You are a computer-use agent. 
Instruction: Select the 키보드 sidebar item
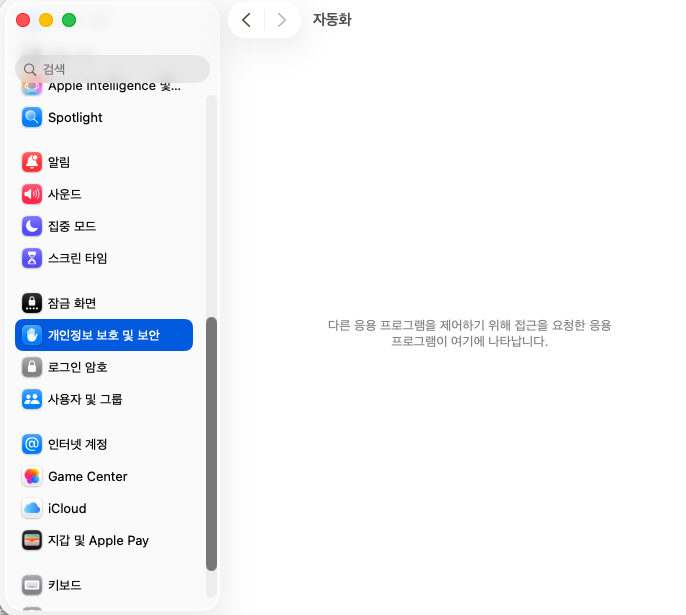104,585
